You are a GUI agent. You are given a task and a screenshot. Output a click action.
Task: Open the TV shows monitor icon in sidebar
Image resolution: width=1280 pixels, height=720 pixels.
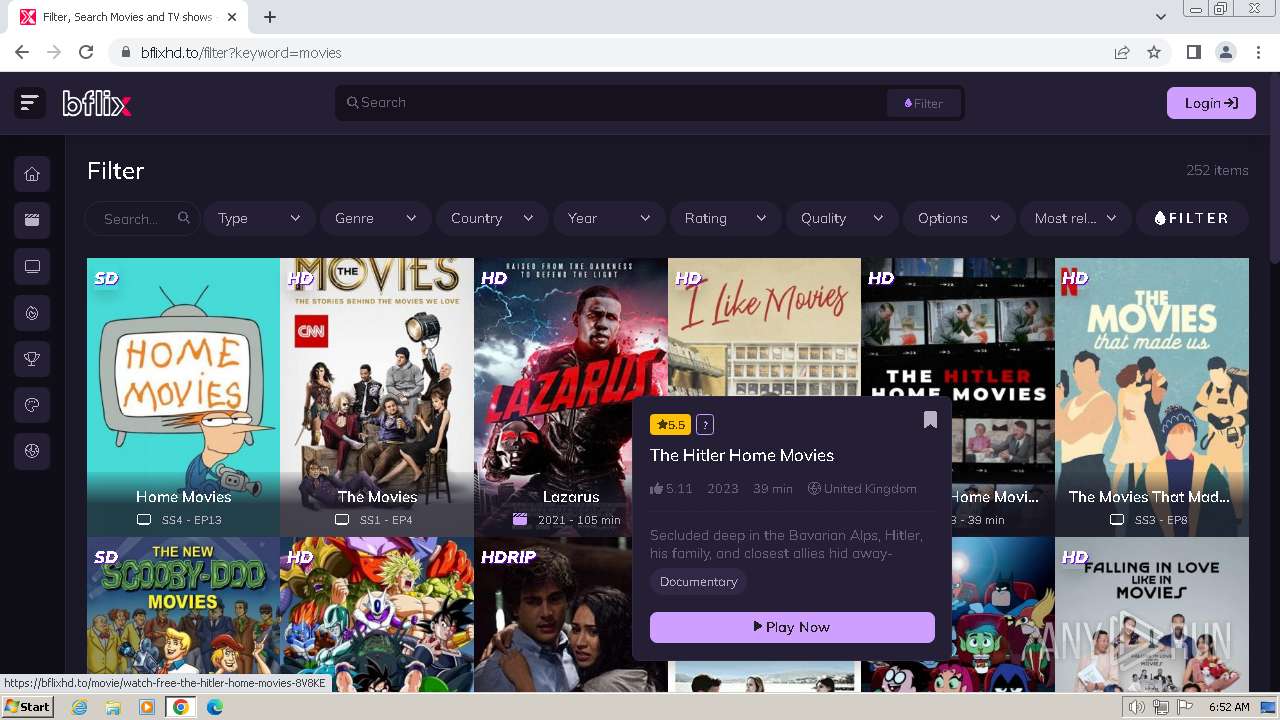[32, 266]
